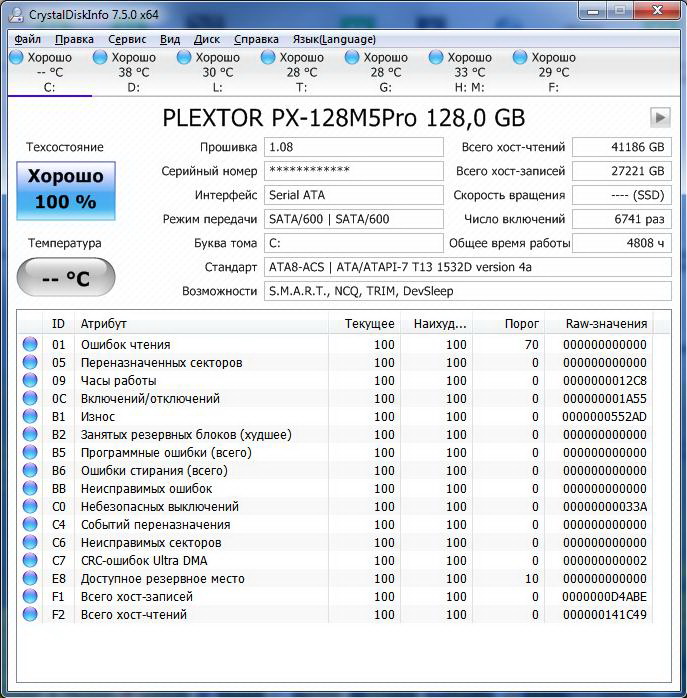Click the Атрибут column header

[201, 324]
